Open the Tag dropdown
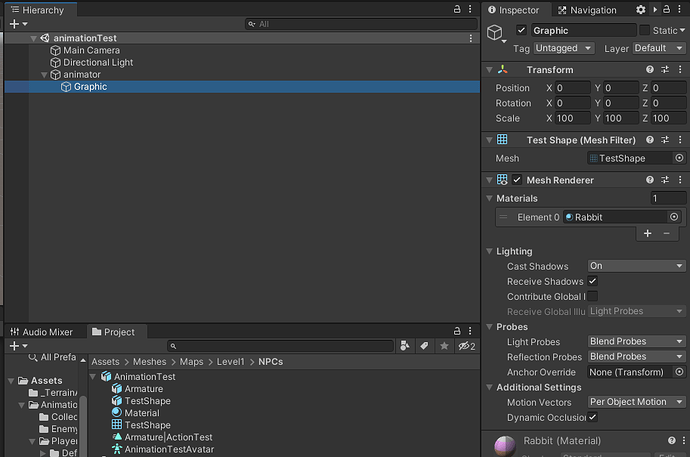The height and width of the screenshot is (457, 690). pos(564,48)
